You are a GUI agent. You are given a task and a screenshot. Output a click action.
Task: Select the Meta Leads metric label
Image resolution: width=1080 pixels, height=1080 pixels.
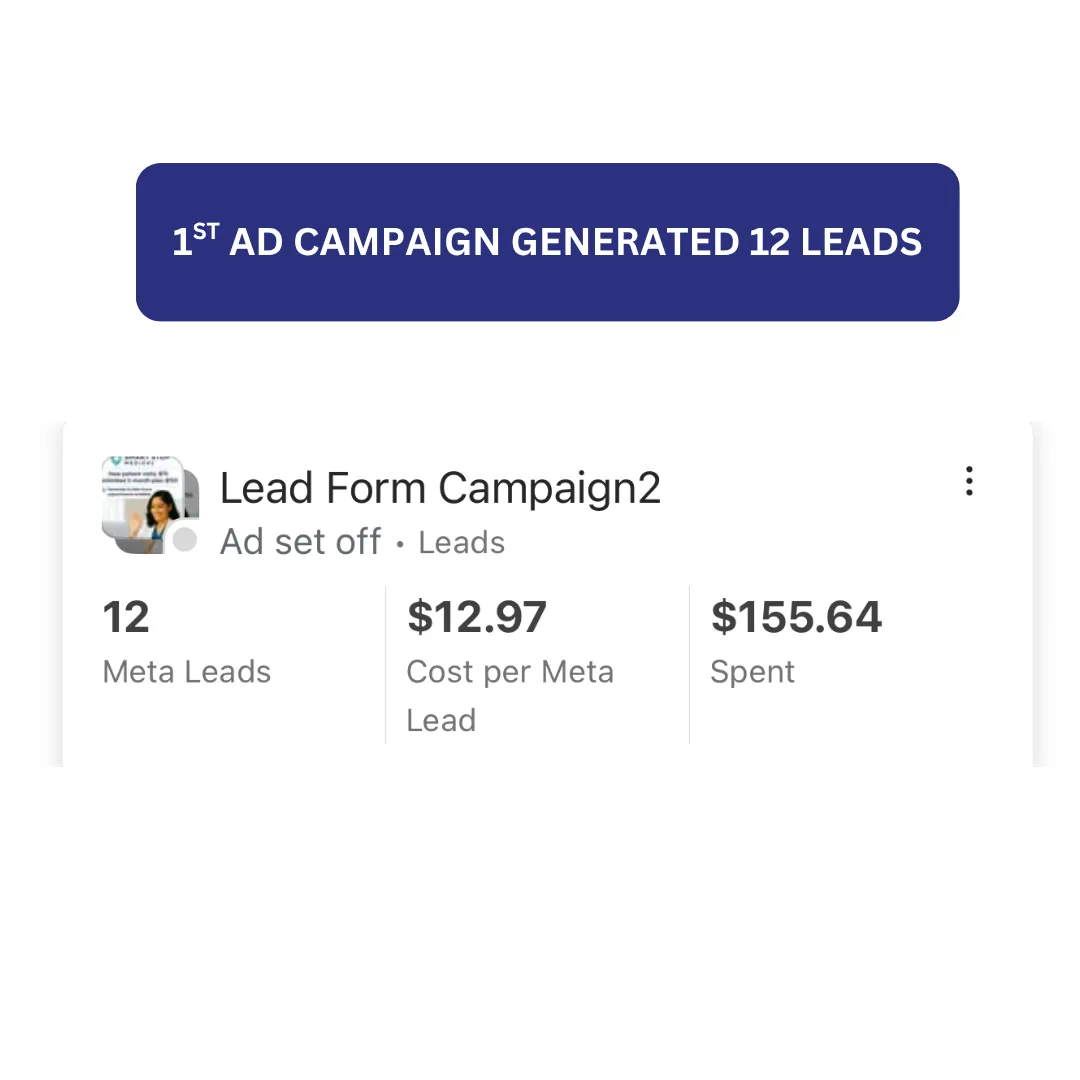pyautogui.click(x=187, y=672)
